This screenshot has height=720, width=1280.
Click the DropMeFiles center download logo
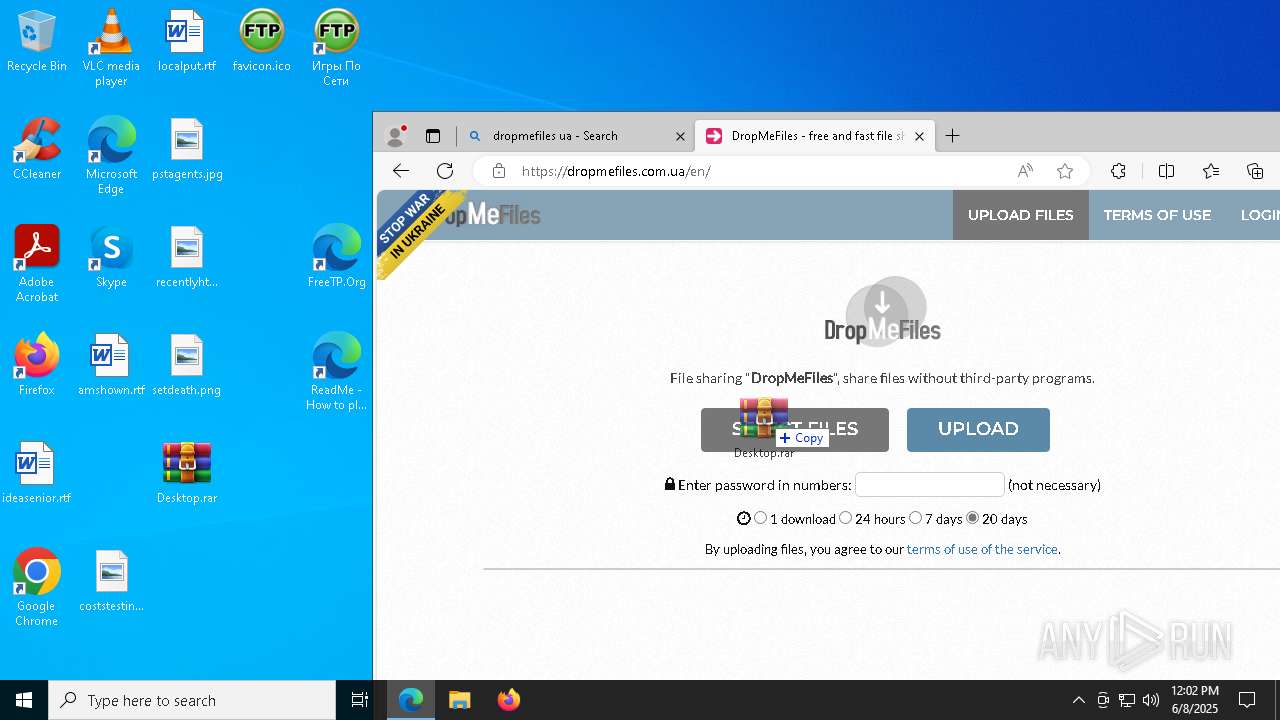click(883, 312)
